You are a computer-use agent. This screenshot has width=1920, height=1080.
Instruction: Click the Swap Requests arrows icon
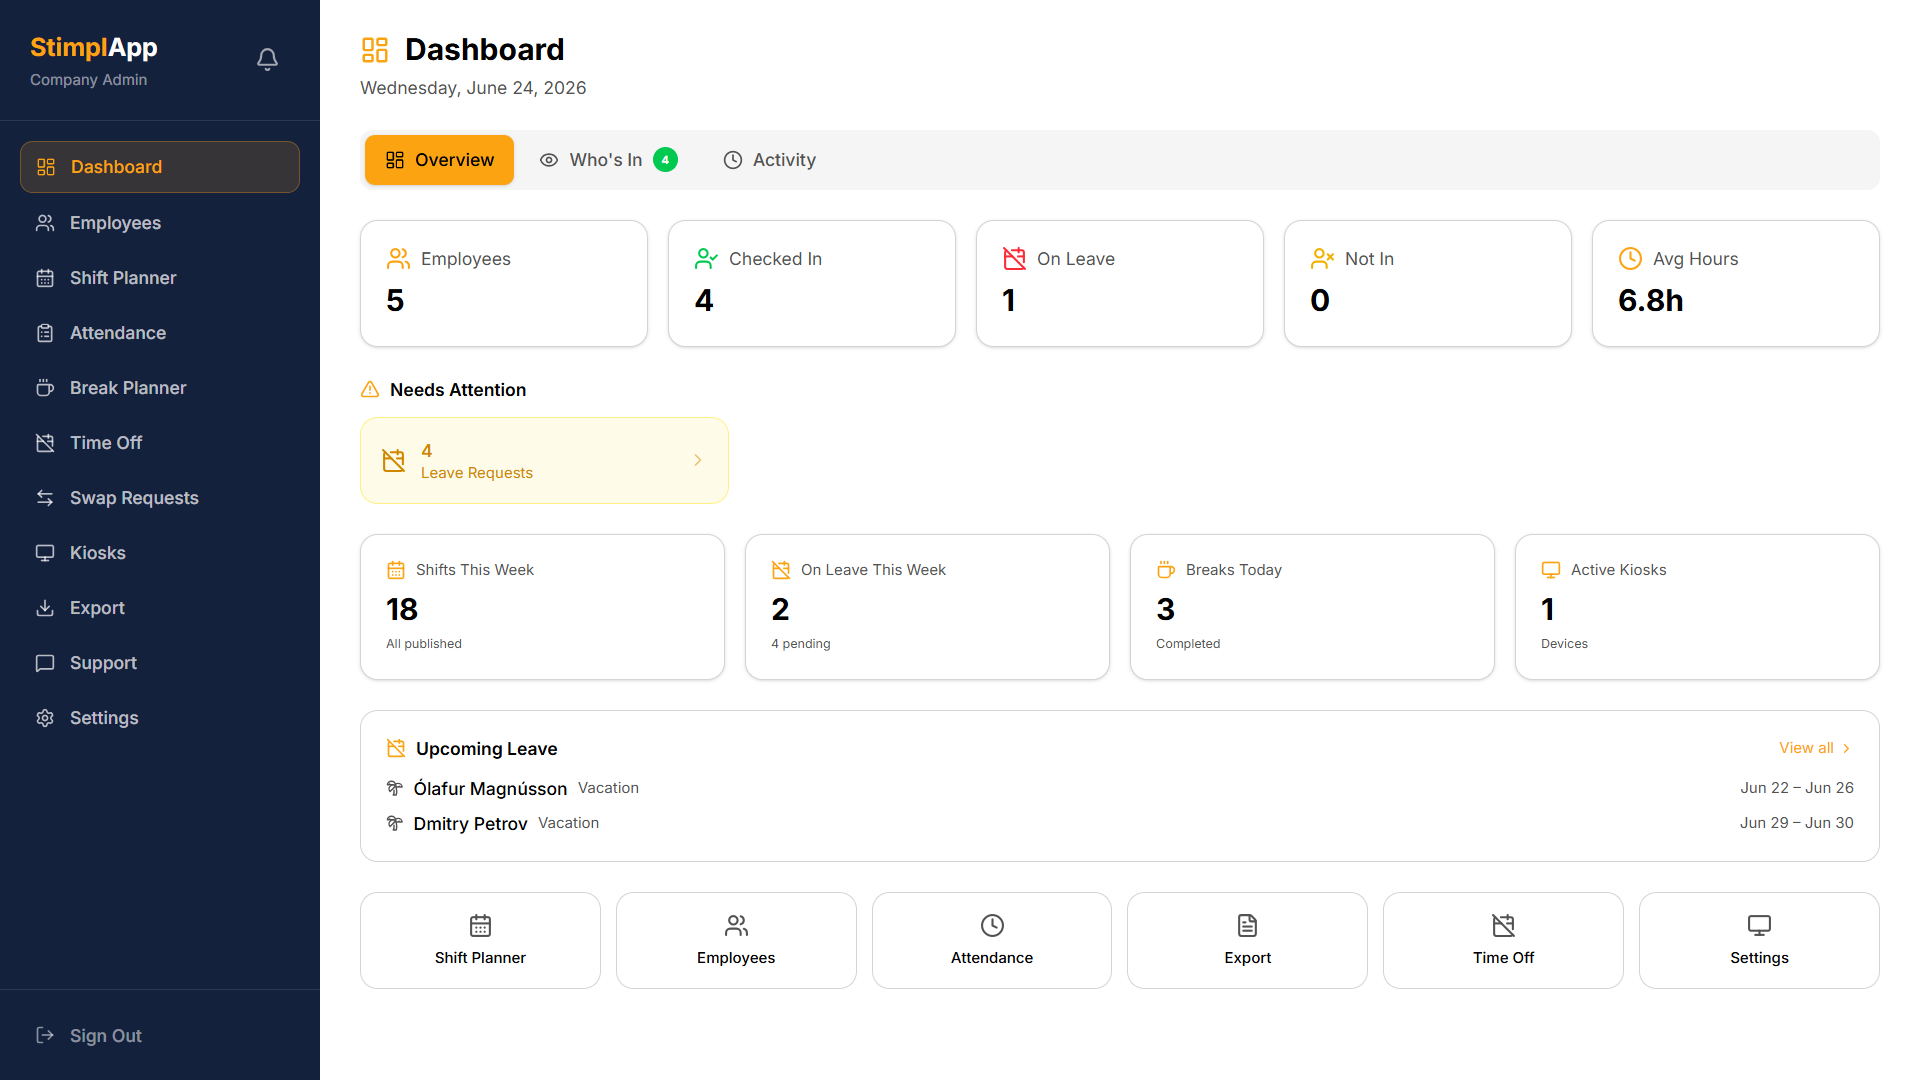click(x=45, y=498)
